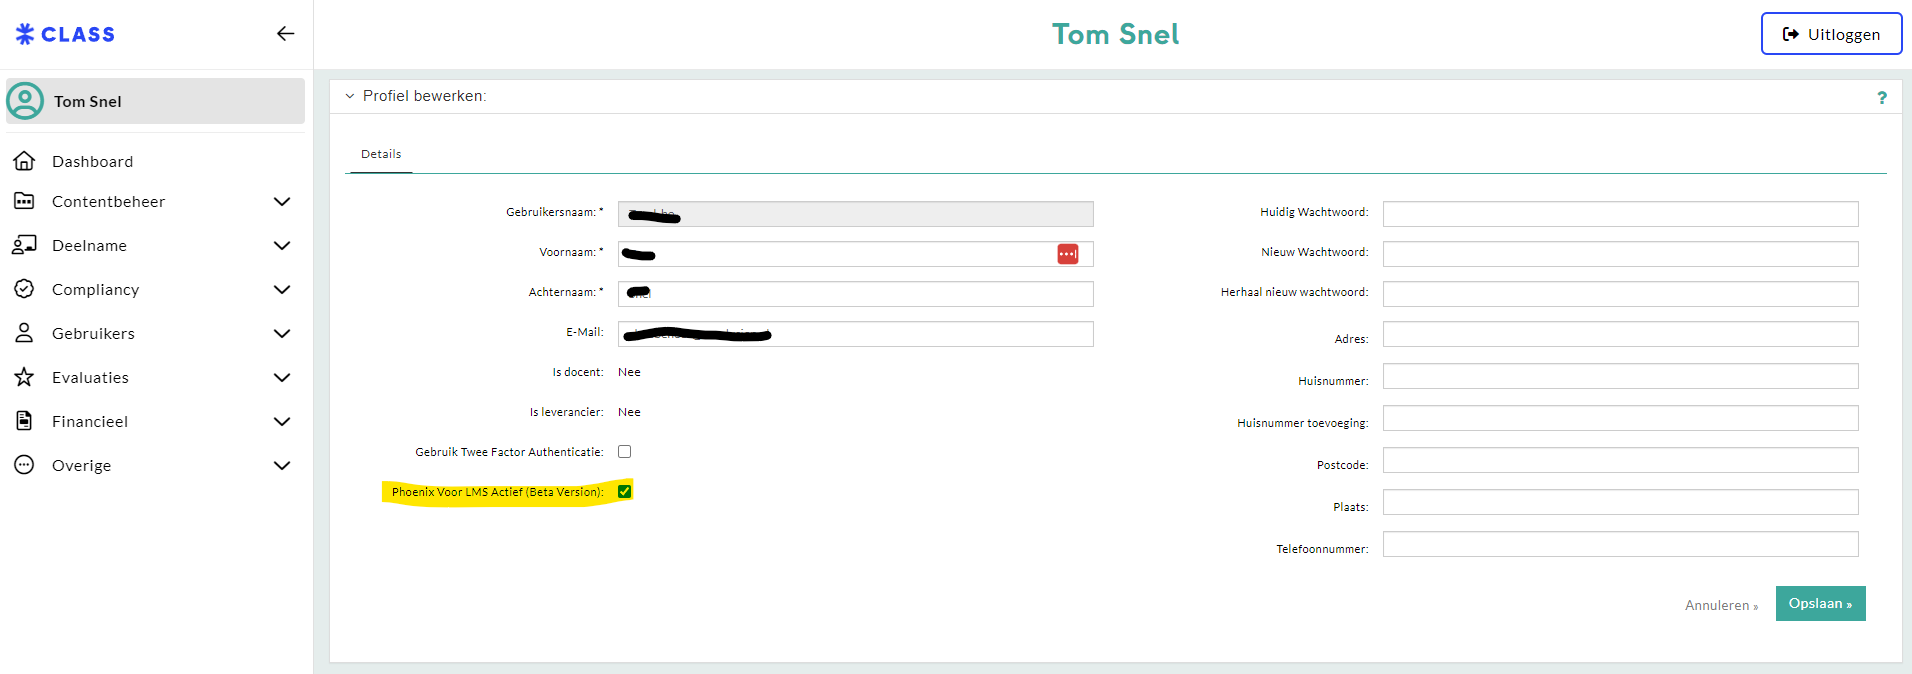Click the Compliancy checkmark badge icon
The width and height of the screenshot is (1912, 674).
tap(24, 289)
